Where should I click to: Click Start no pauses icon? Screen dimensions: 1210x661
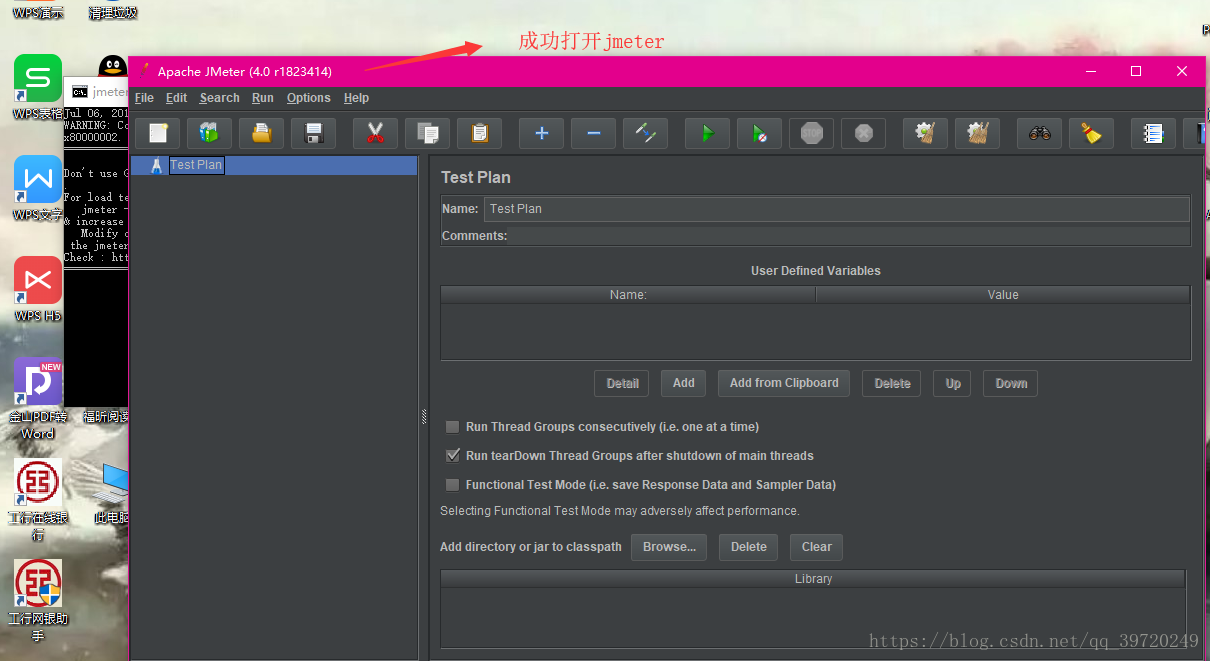tap(759, 133)
